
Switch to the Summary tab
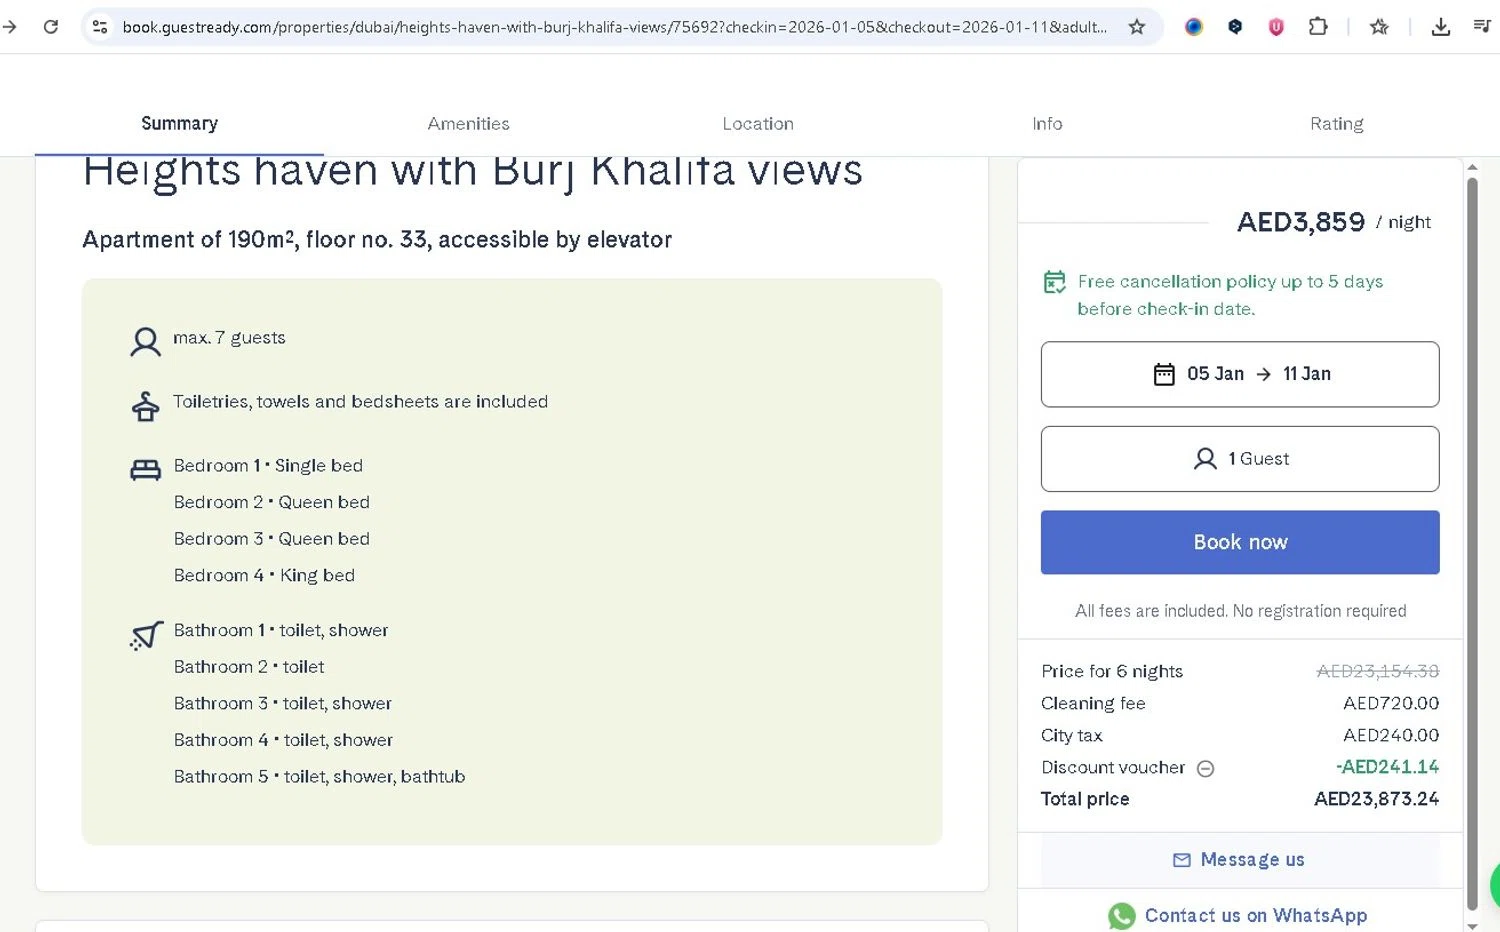179,124
